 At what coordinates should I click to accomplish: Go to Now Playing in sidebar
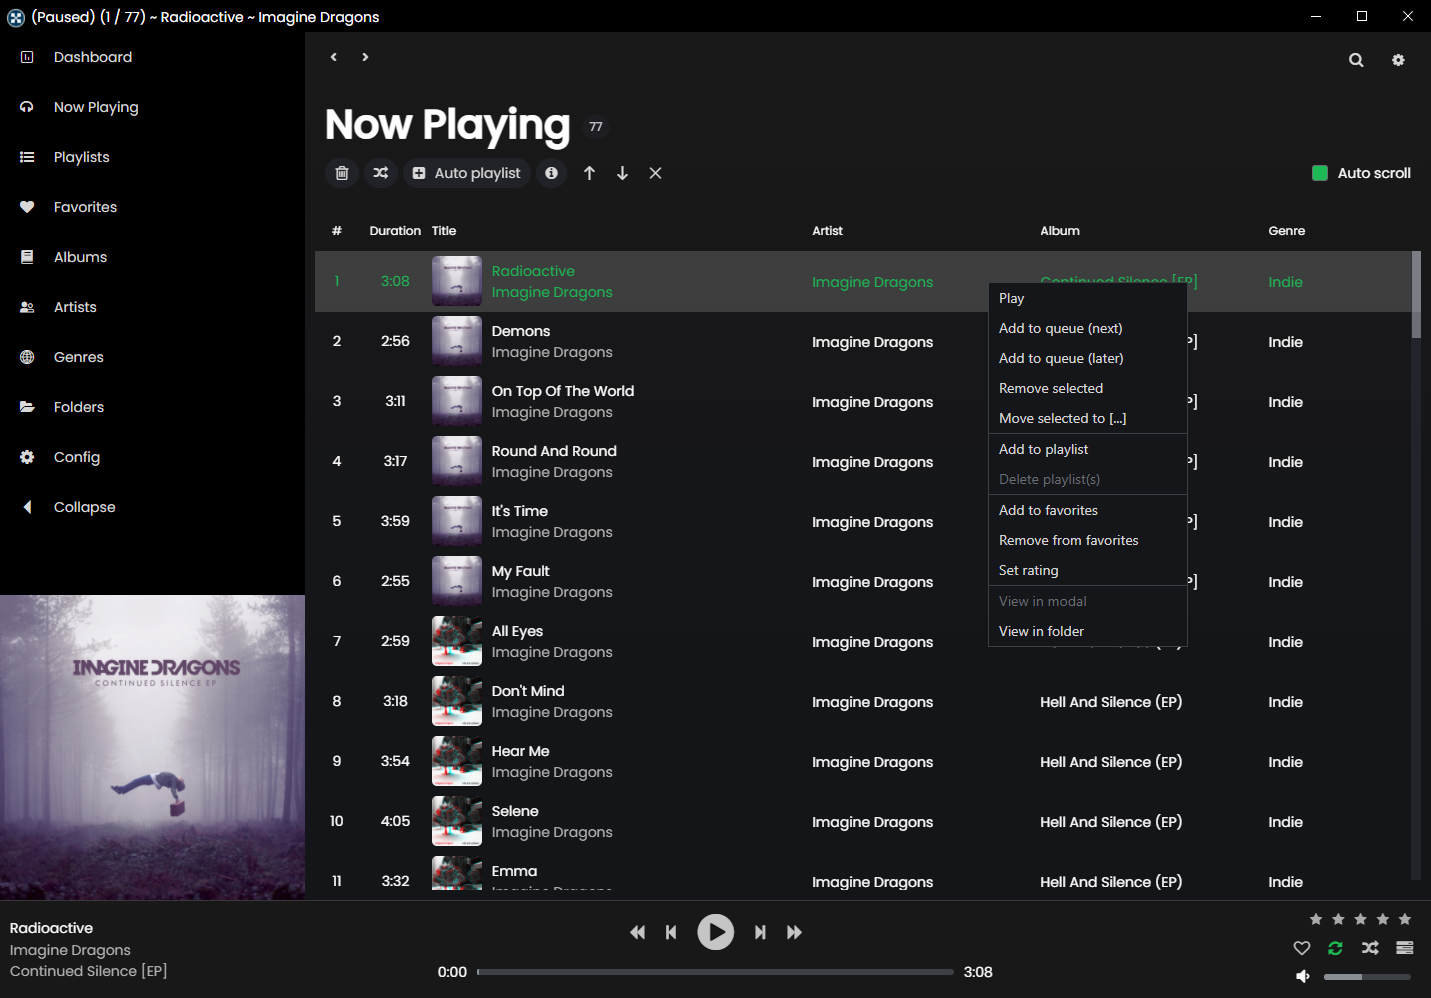coord(96,107)
